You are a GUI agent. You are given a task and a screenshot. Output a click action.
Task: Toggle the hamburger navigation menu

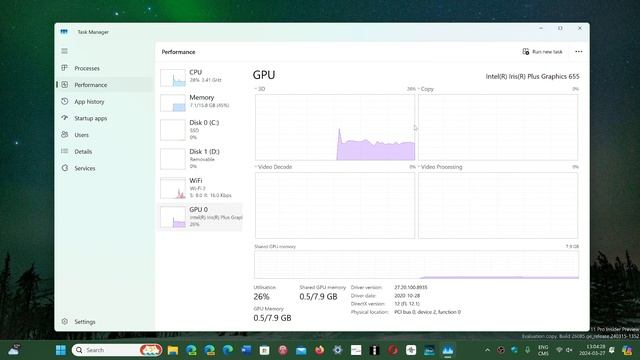(x=64, y=51)
